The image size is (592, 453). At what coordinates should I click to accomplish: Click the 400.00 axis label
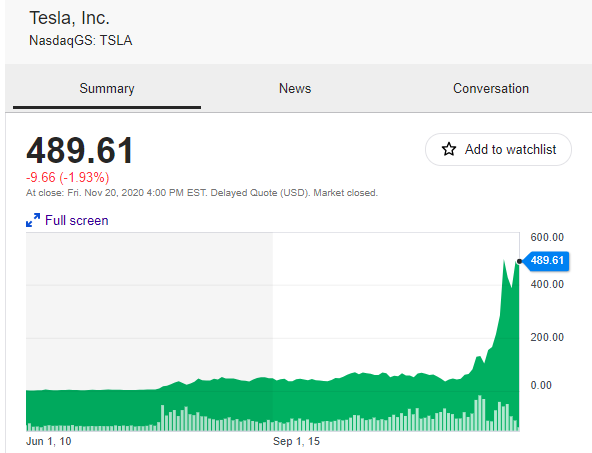pos(547,284)
